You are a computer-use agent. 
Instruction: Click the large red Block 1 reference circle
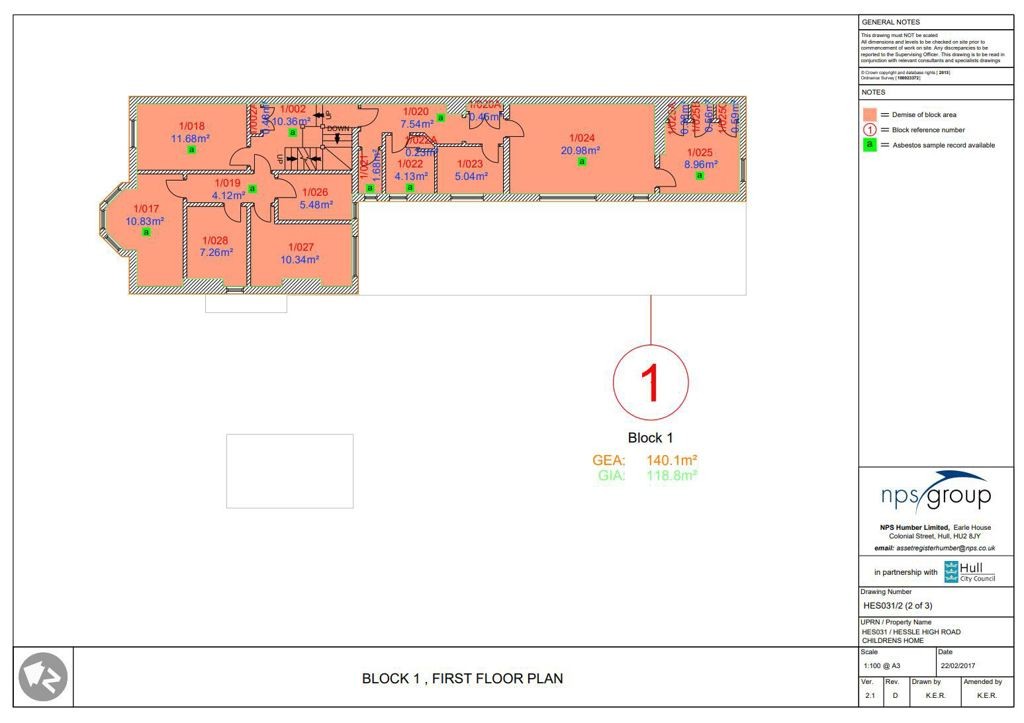pyautogui.click(x=650, y=382)
